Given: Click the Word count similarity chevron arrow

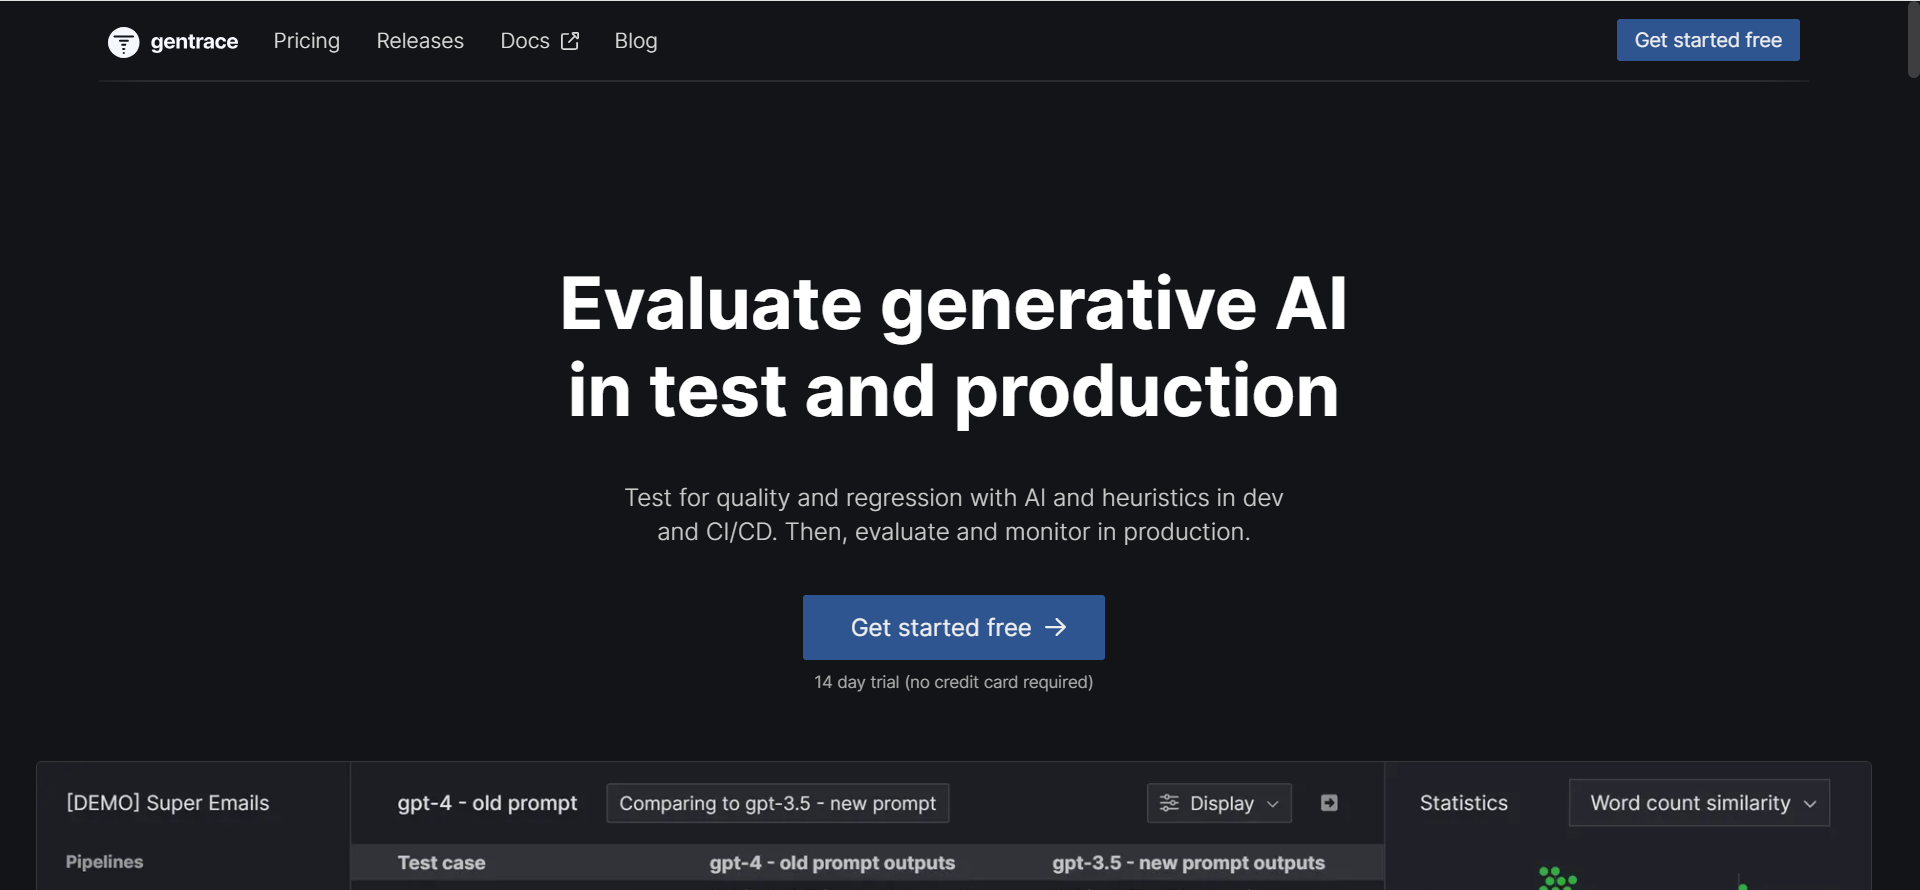Looking at the screenshot, I should (x=1810, y=804).
